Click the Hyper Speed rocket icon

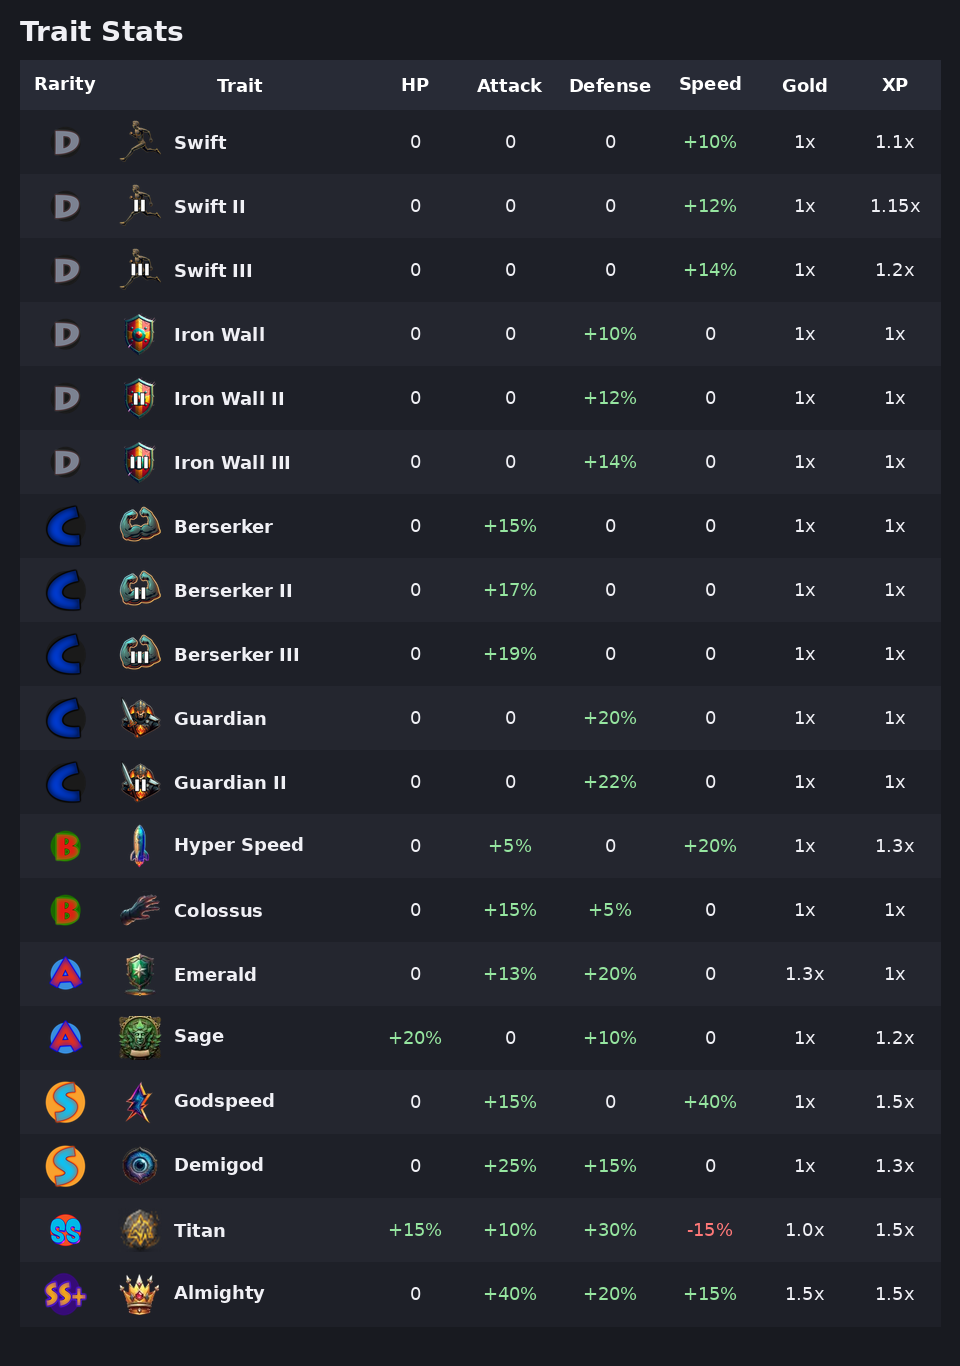pyautogui.click(x=140, y=846)
